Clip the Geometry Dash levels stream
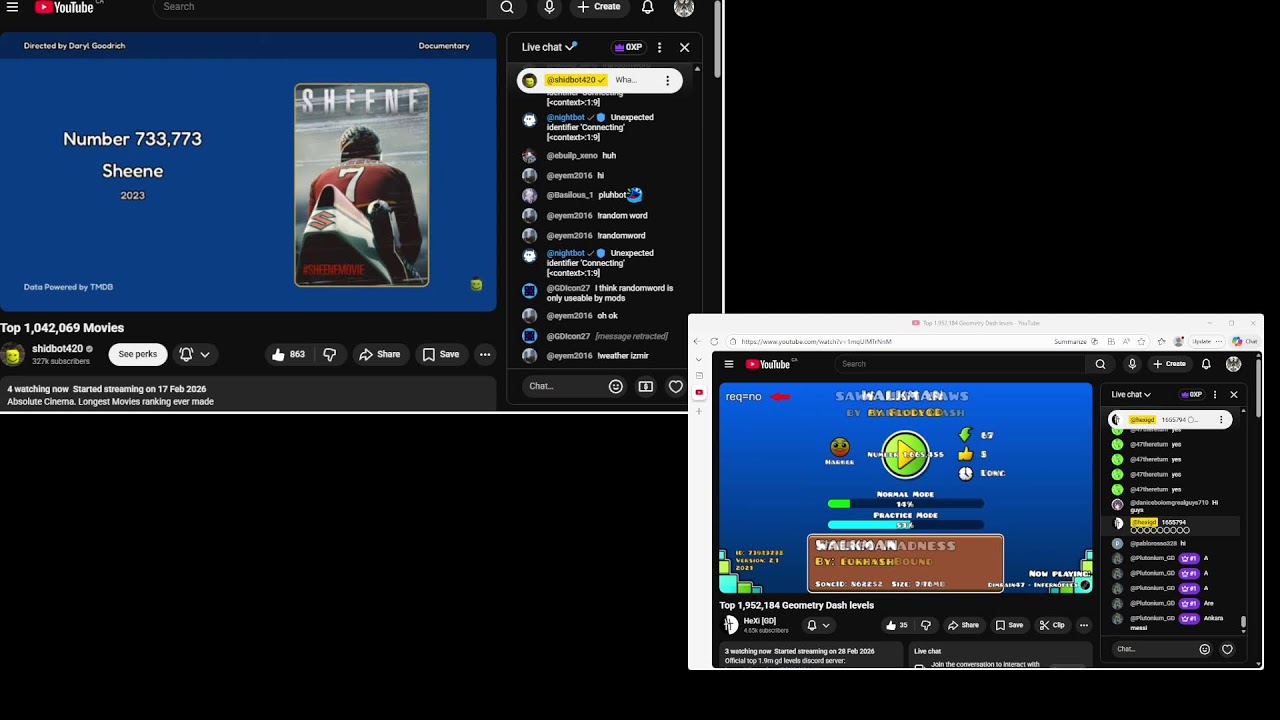This screenshot has height=720, width=1280. click(x=1051, y=625)
